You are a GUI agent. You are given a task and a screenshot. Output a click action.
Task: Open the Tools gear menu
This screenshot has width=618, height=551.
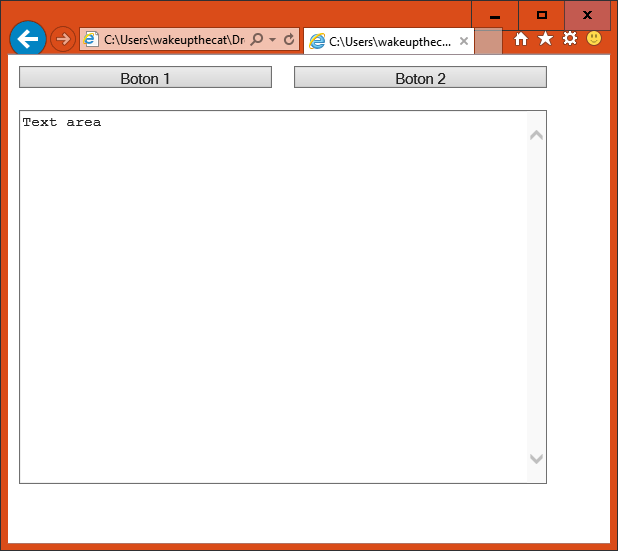coord(570,38)
